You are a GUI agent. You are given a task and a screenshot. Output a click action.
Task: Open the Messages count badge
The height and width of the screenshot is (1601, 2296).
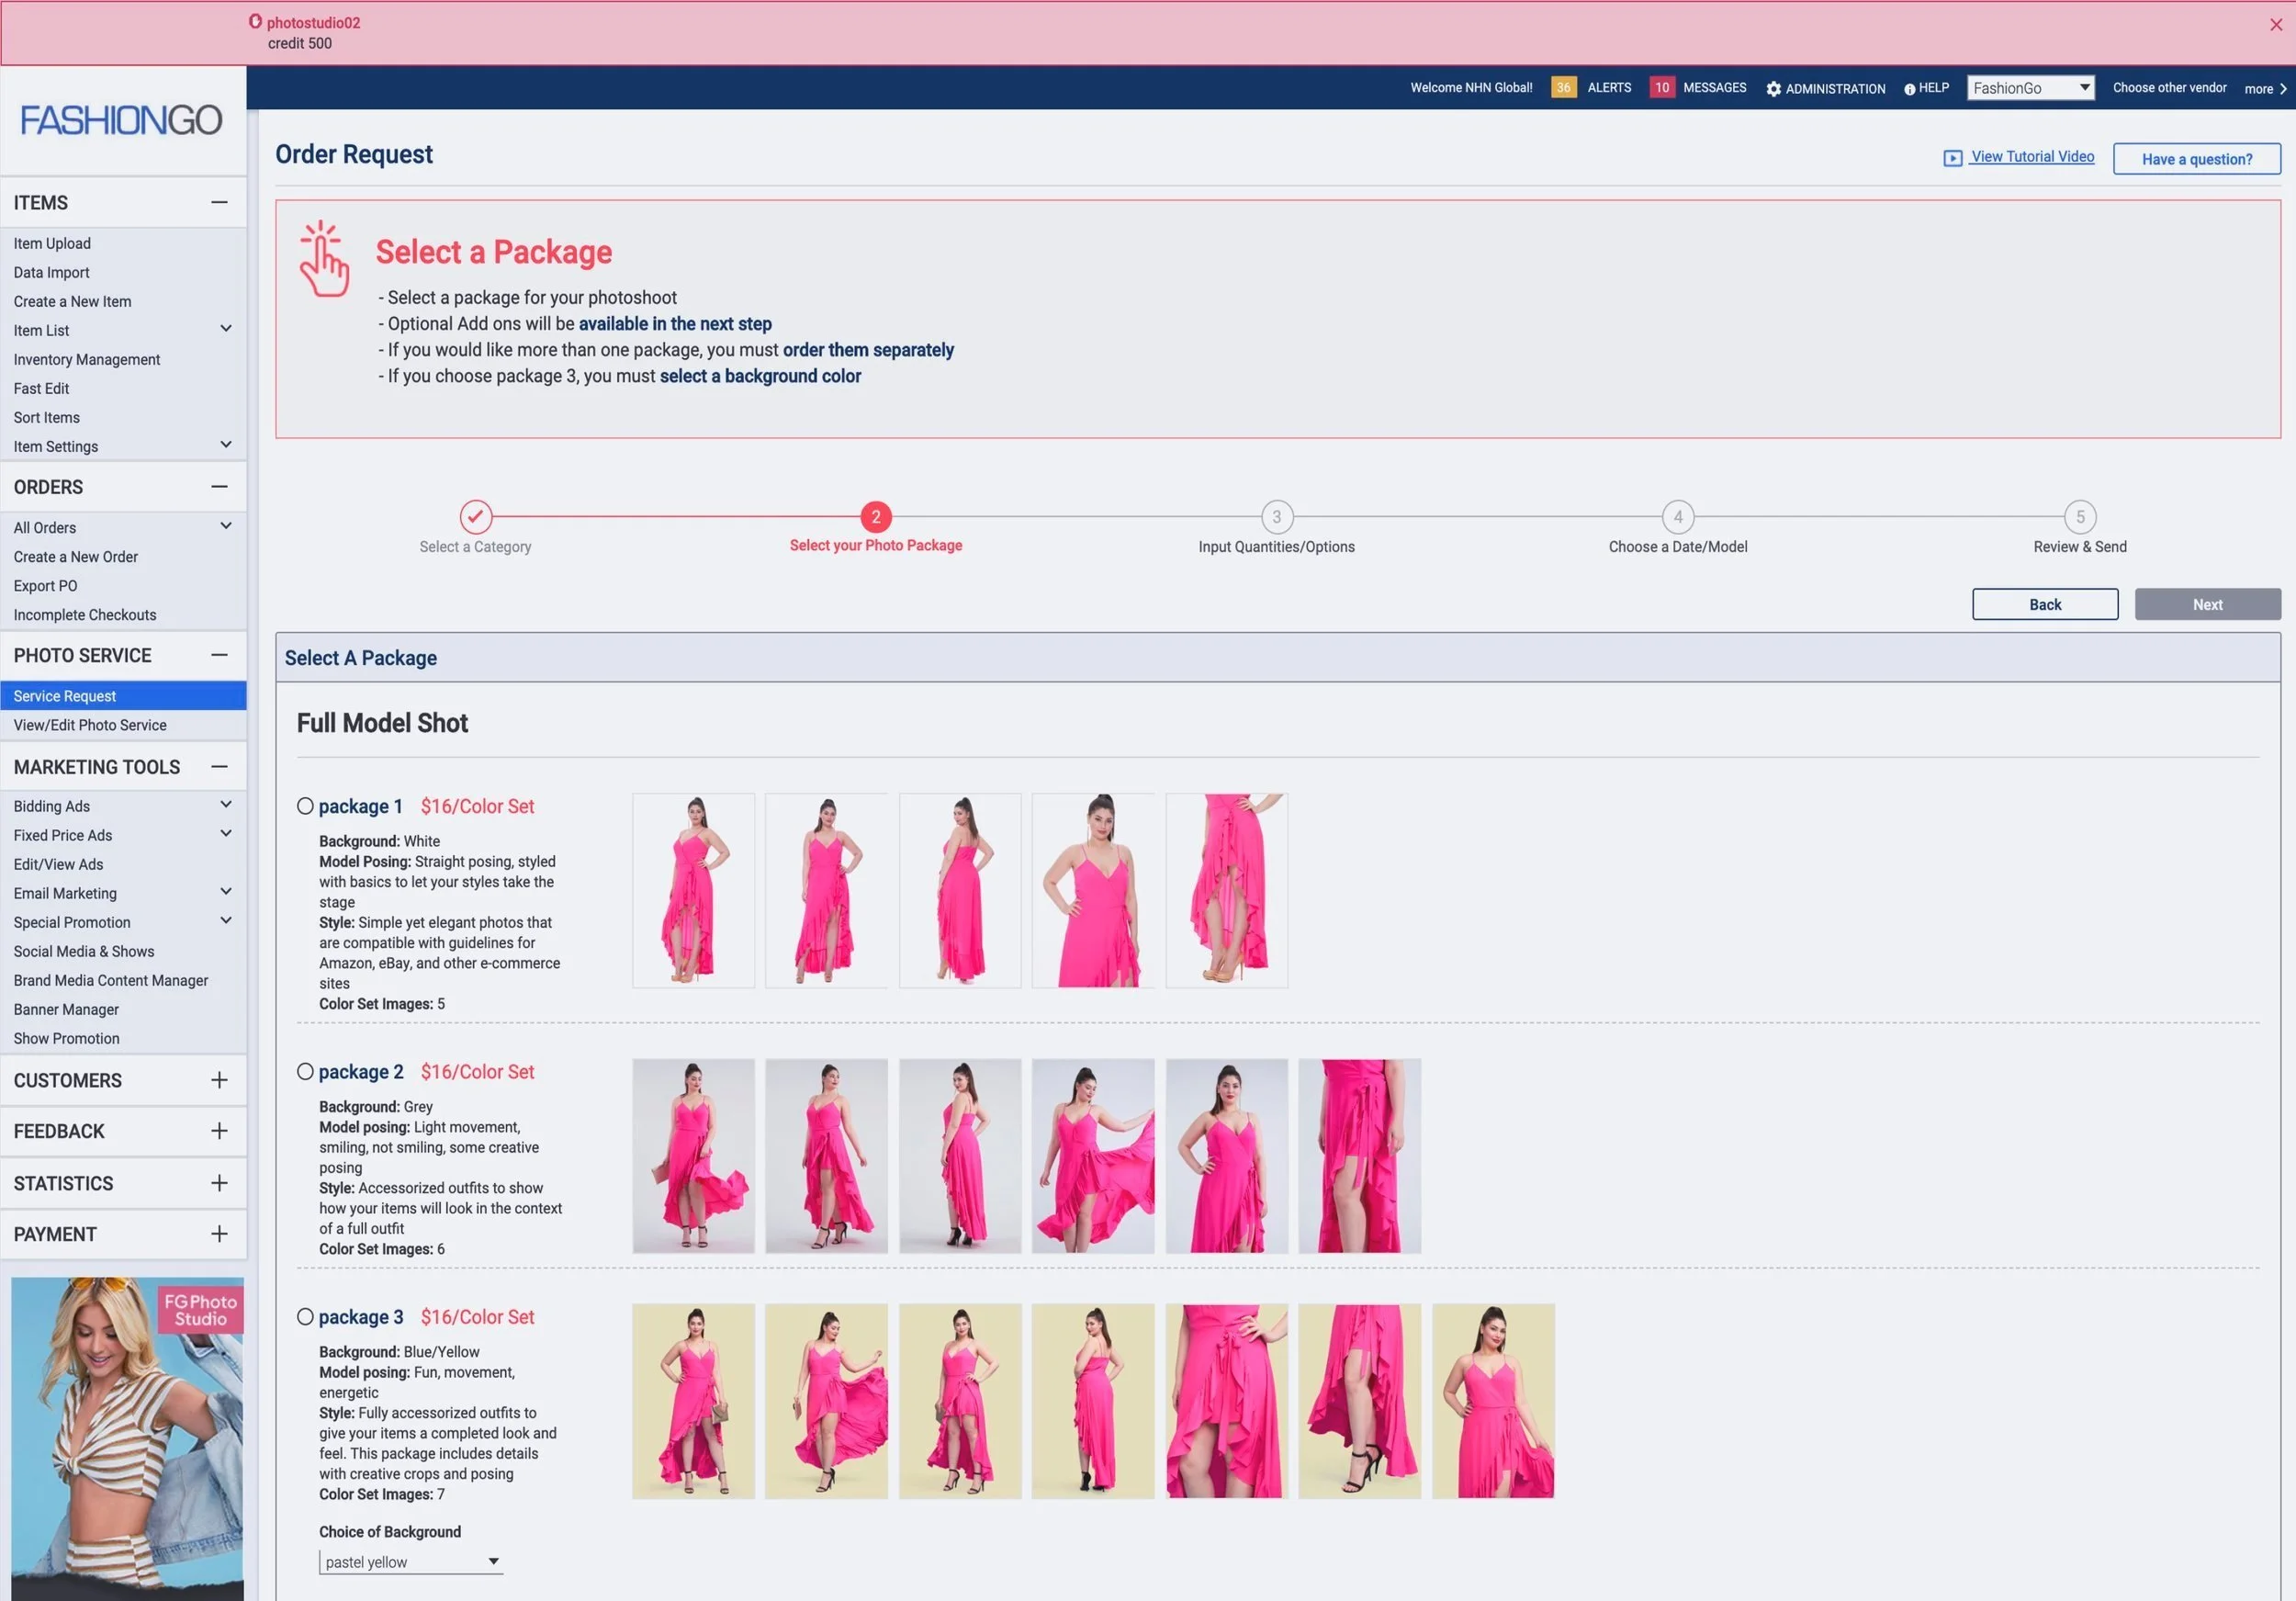coord(1661,88)
